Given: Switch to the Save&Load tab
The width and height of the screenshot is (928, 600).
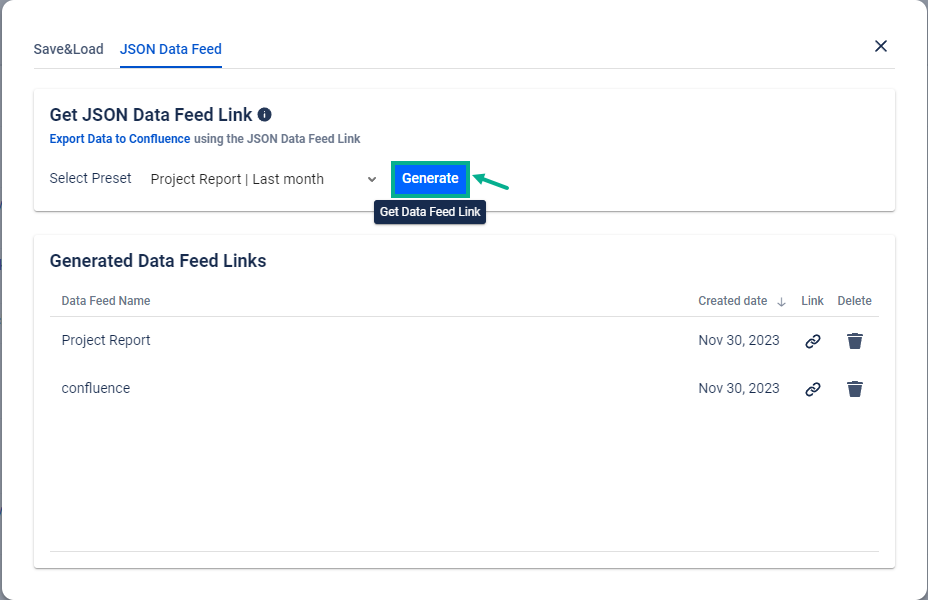Looking at the screenshot, I should 69,48.
